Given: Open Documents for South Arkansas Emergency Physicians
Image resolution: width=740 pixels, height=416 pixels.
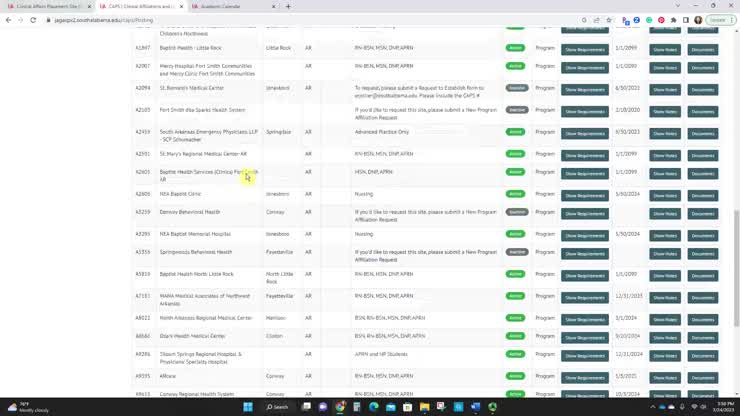Looking at the screenshot, I should [703, 134].
